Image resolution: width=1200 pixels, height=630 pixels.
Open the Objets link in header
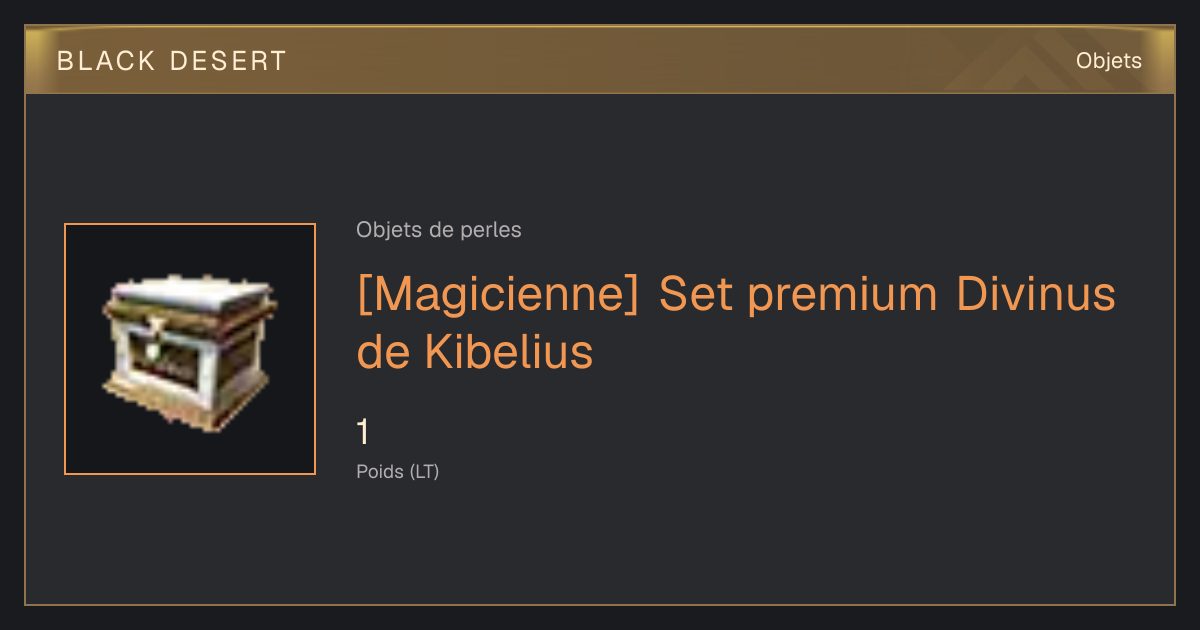click(1109, 61)
